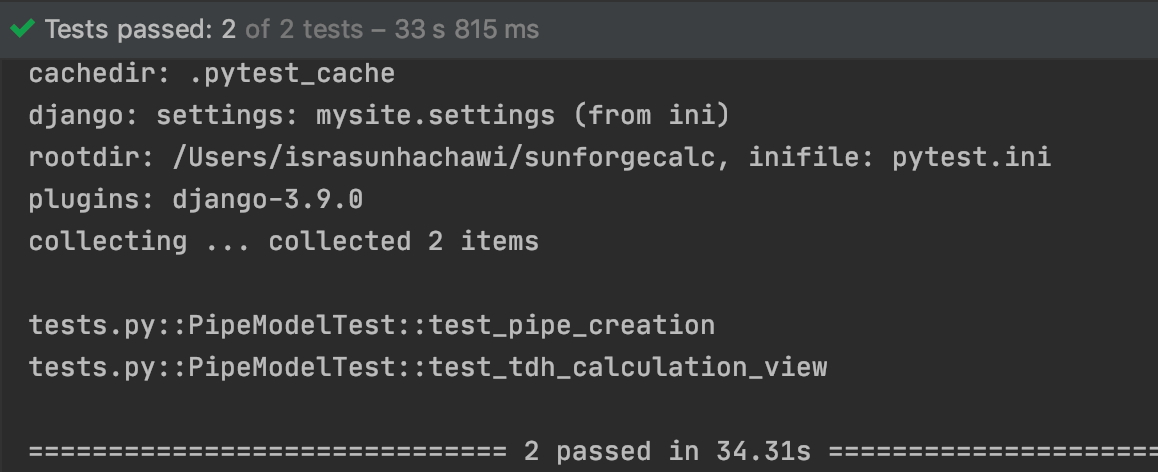Viewport: 1158px width, 472px height.
Task: Select the '.pytest_cache' cachedir value
Action: (292, 74)
